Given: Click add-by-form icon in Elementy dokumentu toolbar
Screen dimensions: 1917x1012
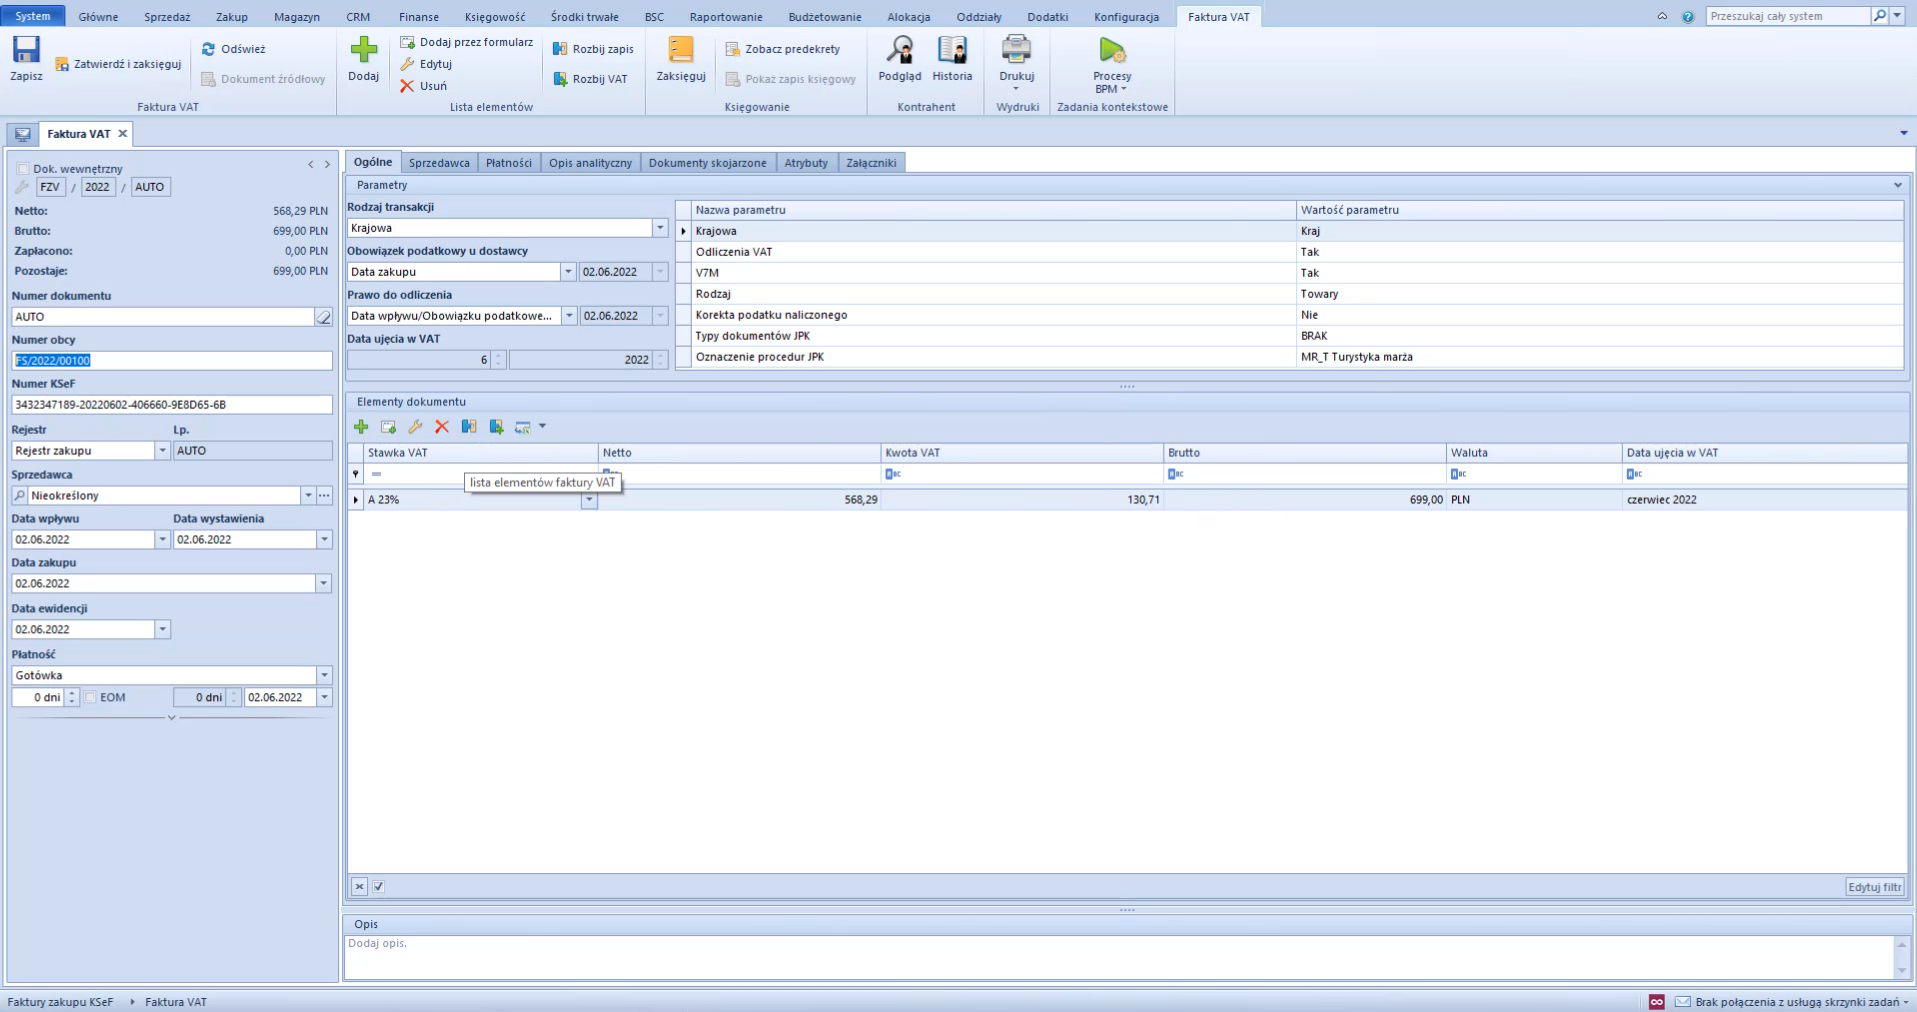Looking at the screenshot, I should (388, 427).
